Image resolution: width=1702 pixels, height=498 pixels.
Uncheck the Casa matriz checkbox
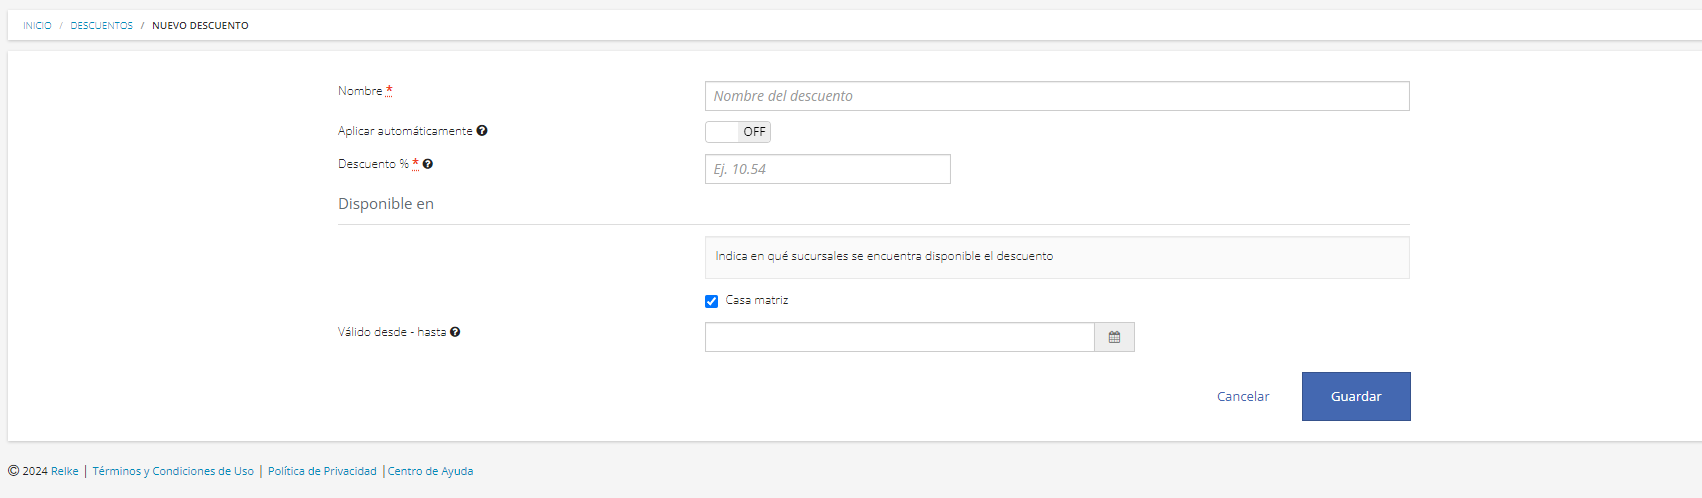(712, 301)
